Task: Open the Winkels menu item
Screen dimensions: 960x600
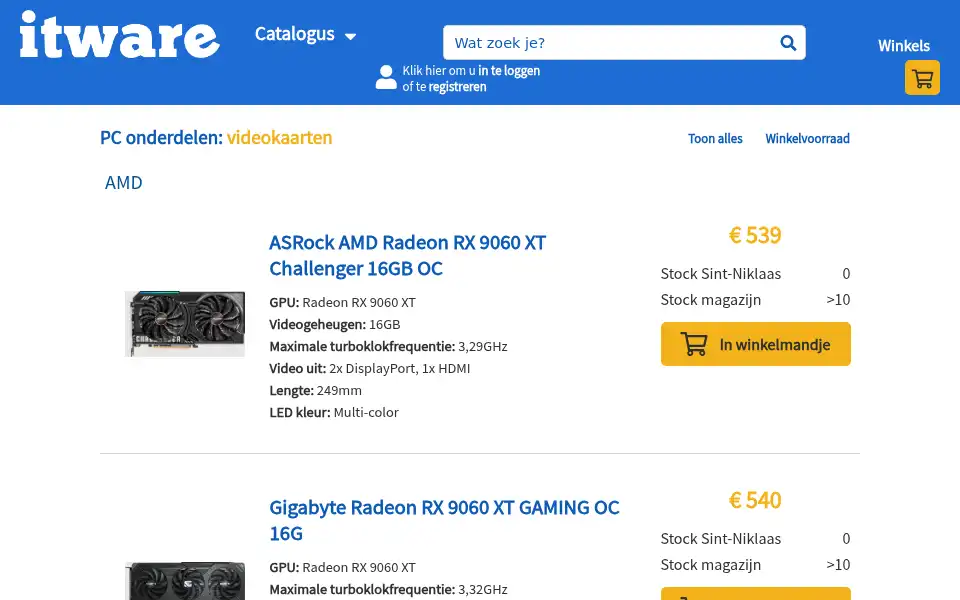Action: [x=903, y=46]
